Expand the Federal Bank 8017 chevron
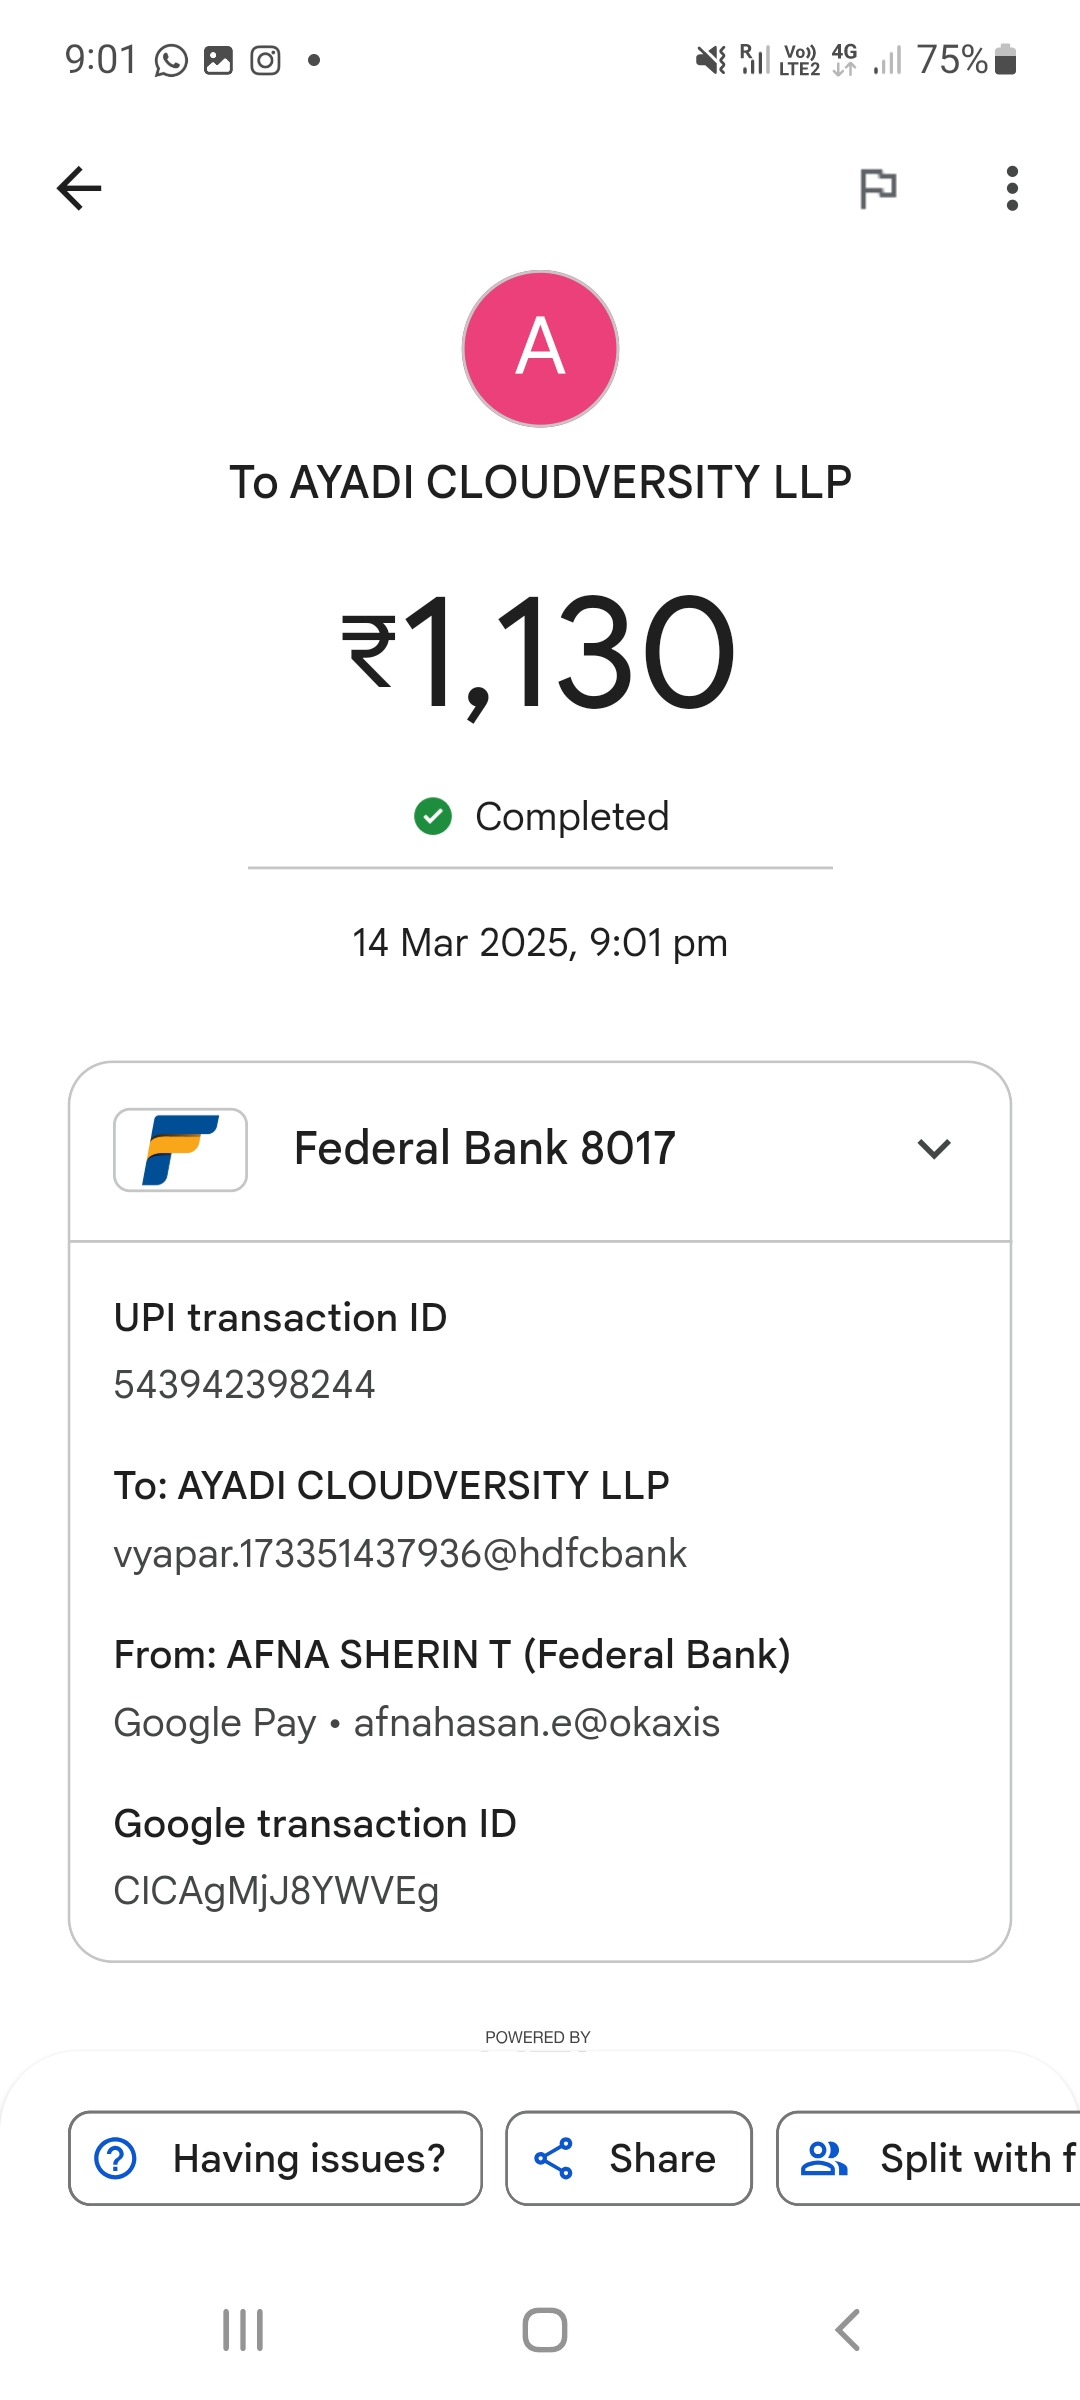Image resolution: width=1080 pixels, height=2400 pixels. click(933, 1149)
